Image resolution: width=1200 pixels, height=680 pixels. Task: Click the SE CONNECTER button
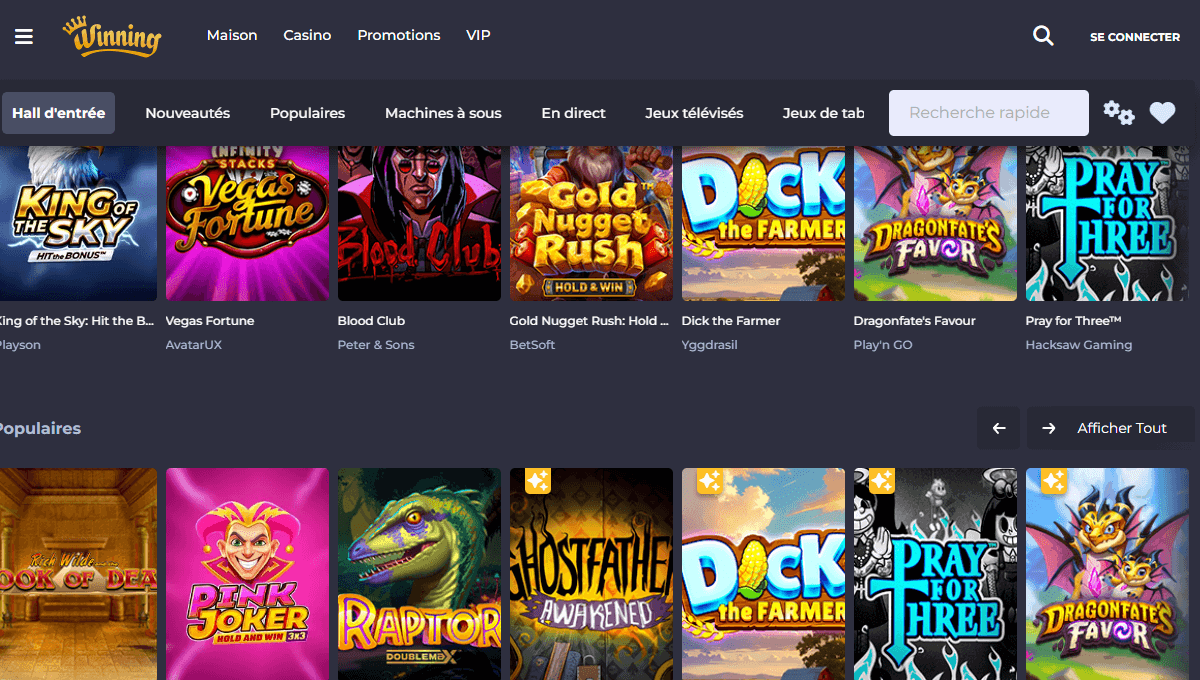(x=1134, y=37)
